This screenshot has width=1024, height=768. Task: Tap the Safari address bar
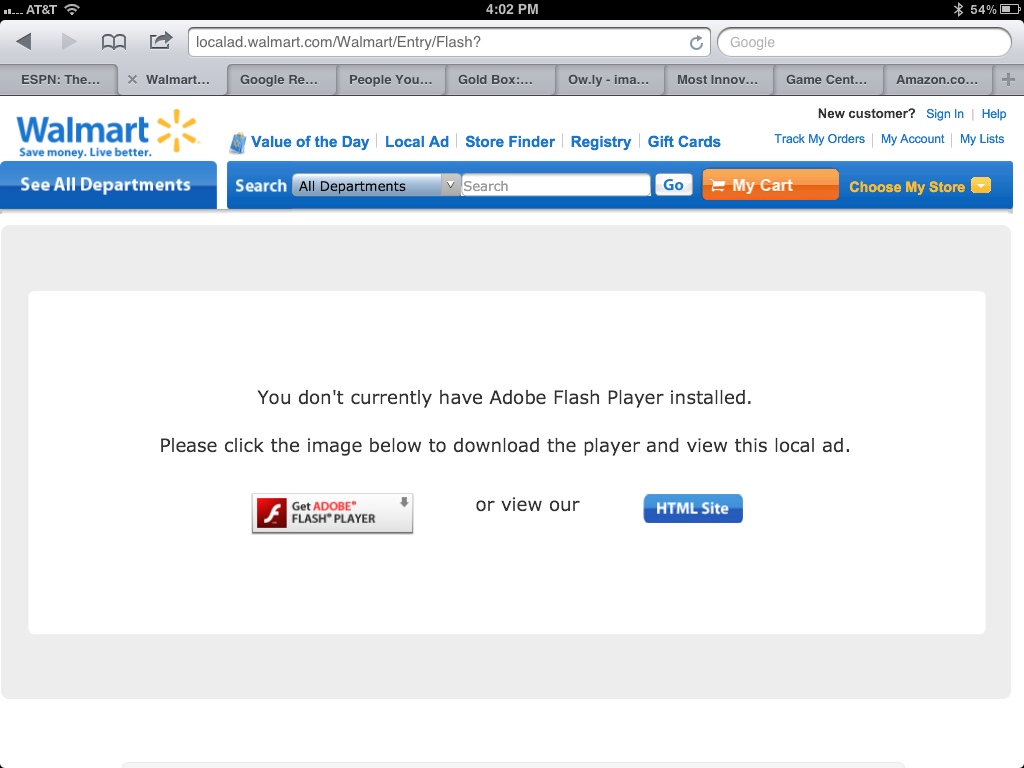(449, 42)
